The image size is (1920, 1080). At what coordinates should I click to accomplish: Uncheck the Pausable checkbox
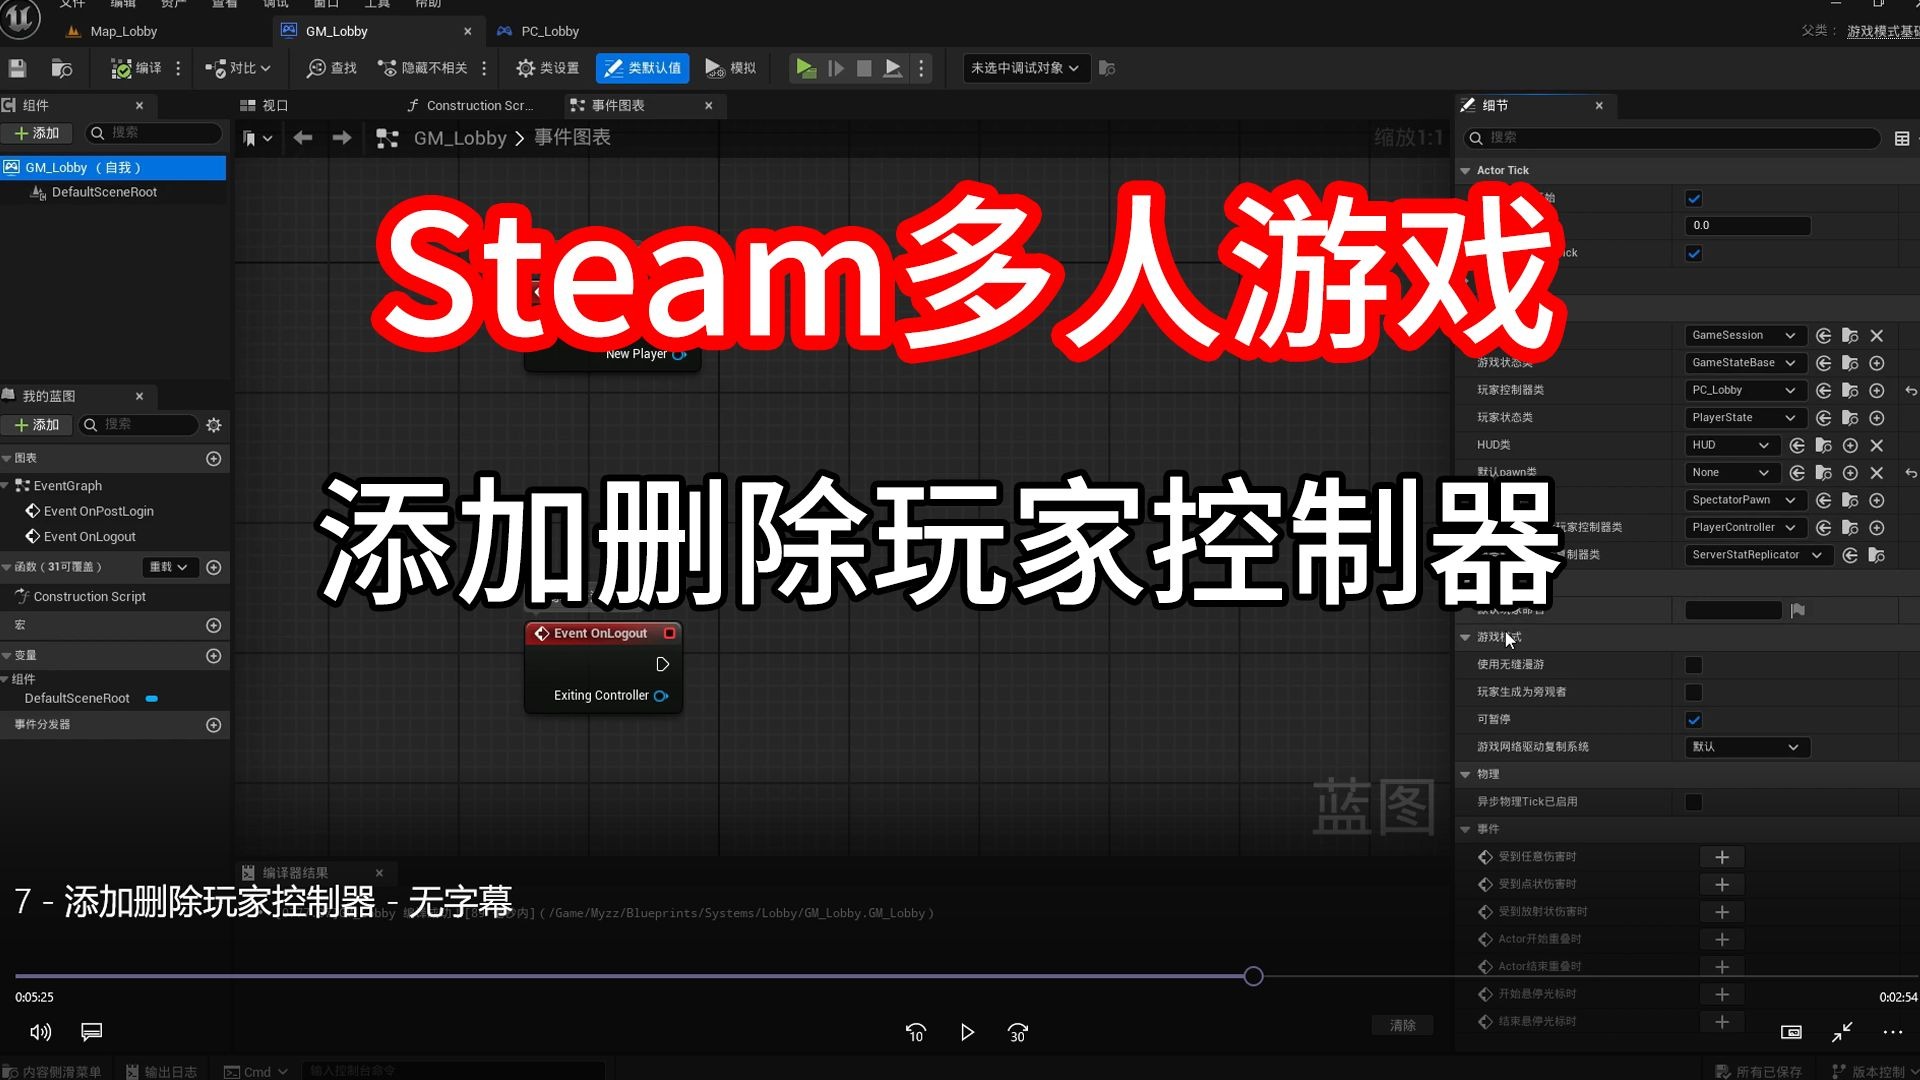click(1694, 720)
